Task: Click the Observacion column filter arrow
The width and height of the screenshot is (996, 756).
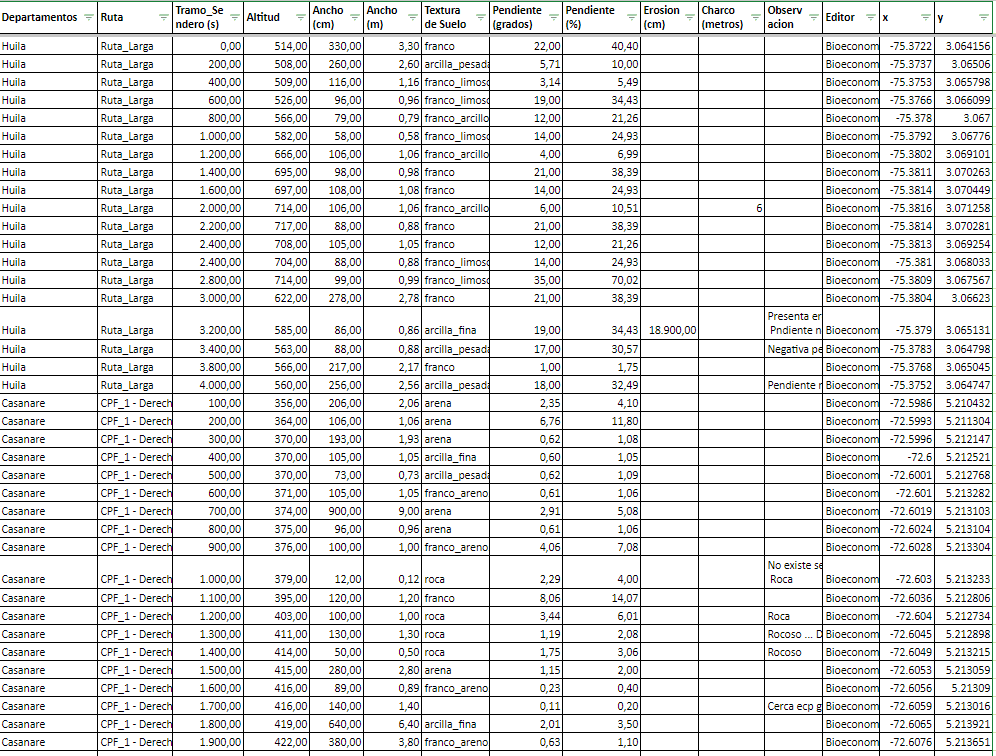Action: (813, 18)
